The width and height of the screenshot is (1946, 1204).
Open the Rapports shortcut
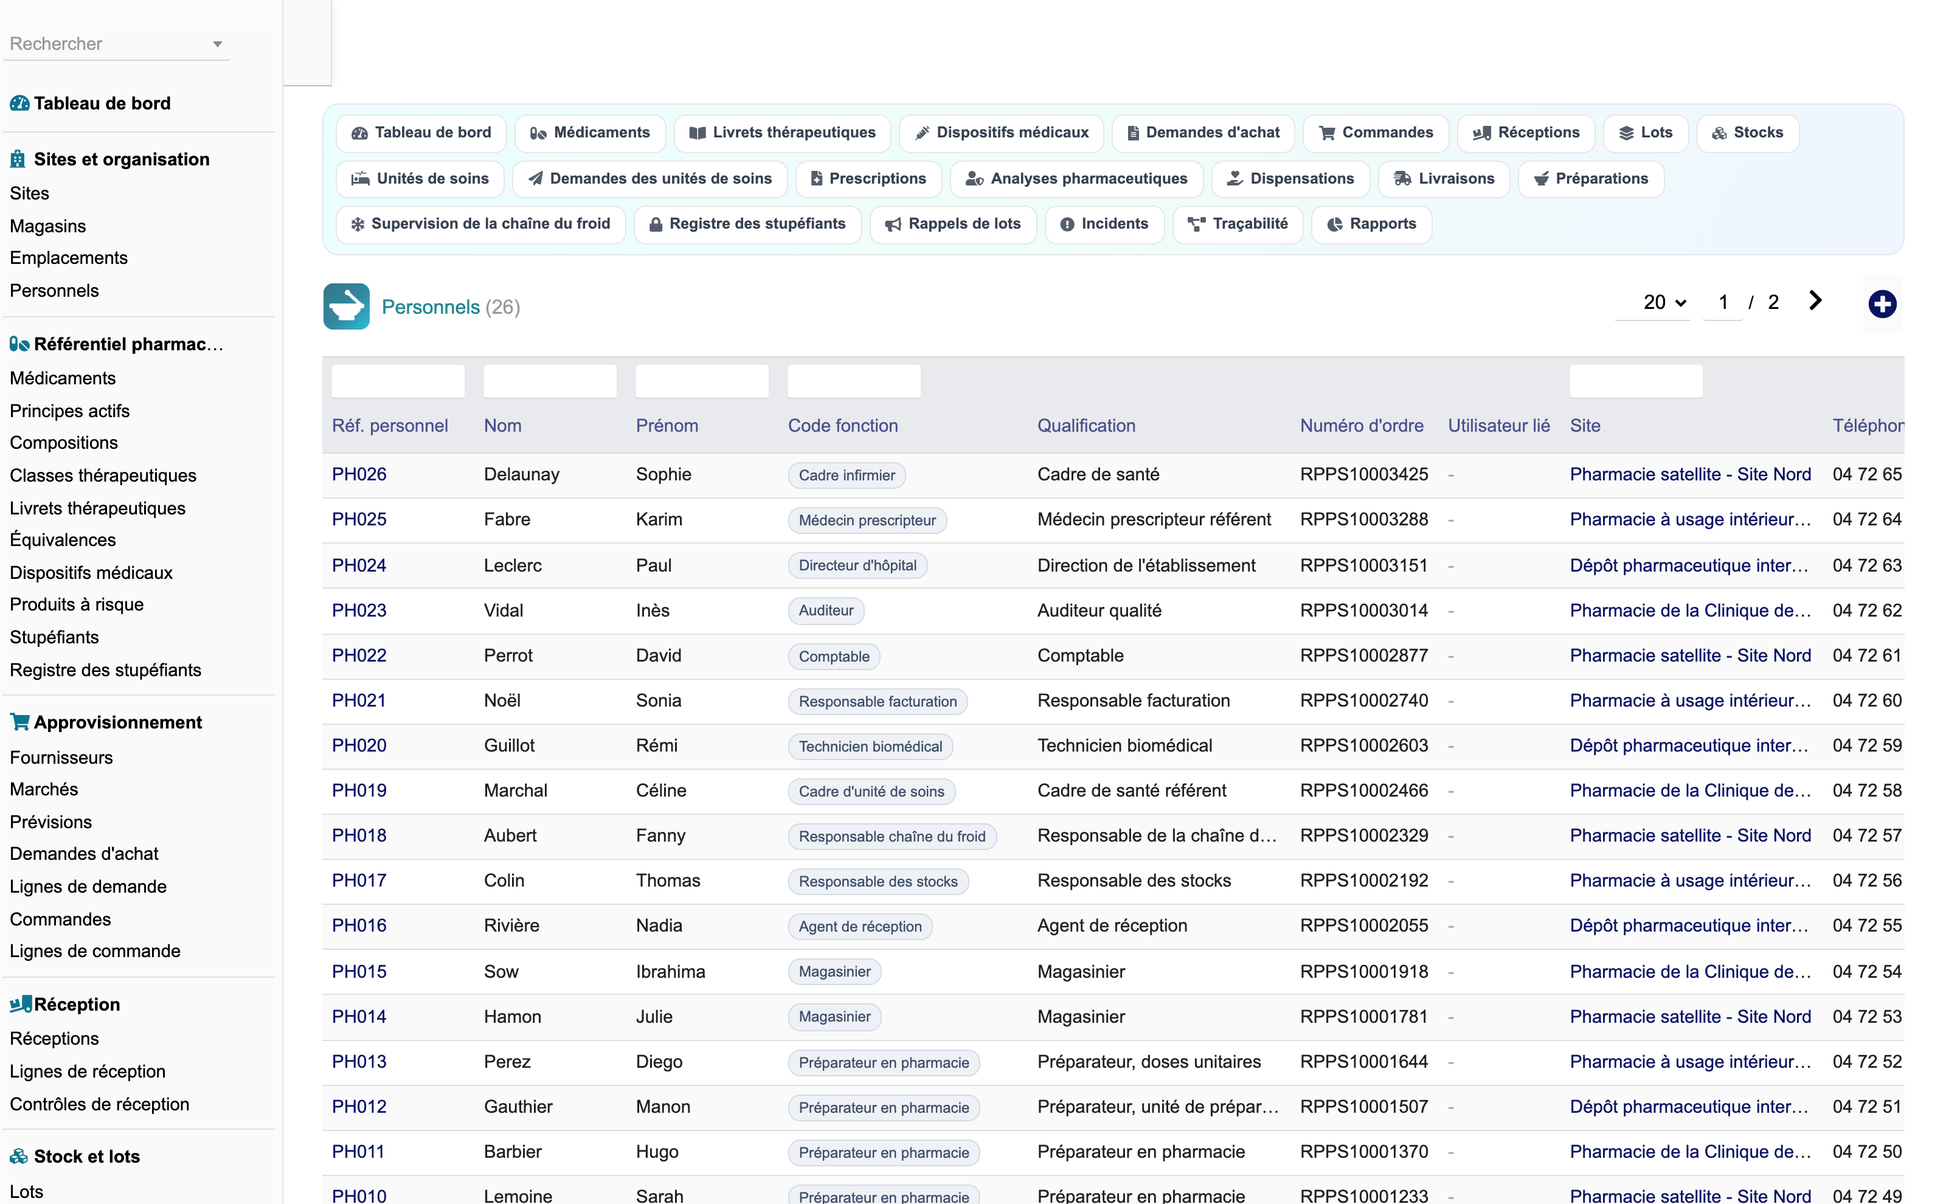[1371, 224]
